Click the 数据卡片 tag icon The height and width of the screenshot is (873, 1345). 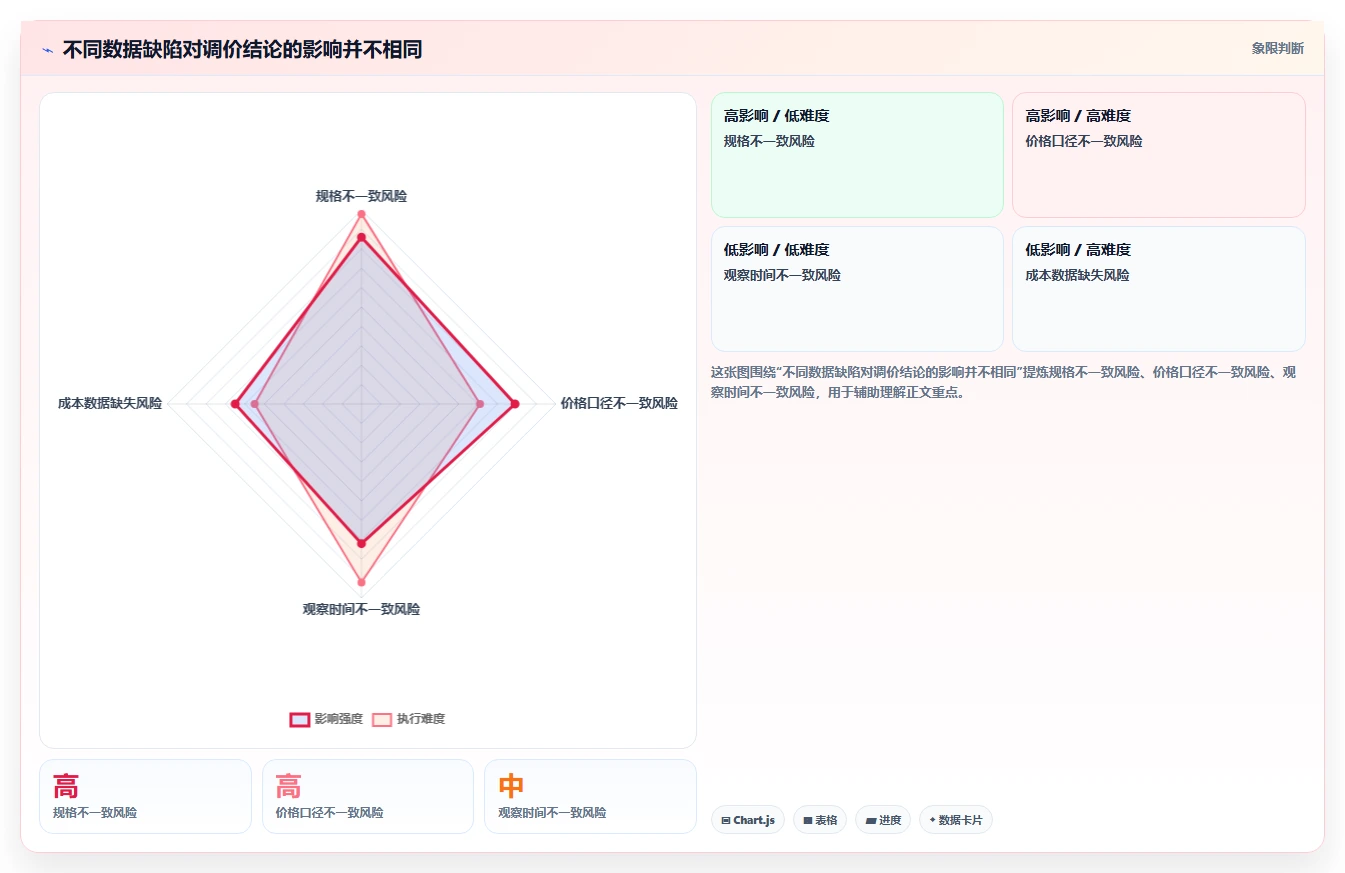[932, 820]
